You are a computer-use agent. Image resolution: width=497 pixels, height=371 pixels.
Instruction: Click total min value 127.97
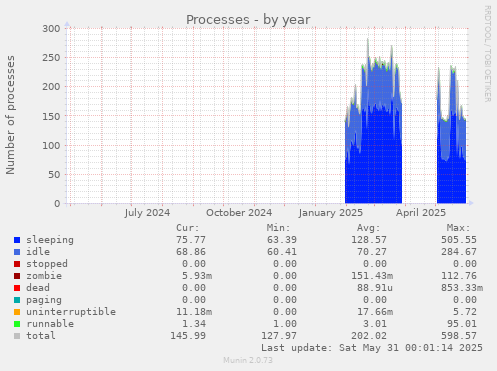pos(279,336)
